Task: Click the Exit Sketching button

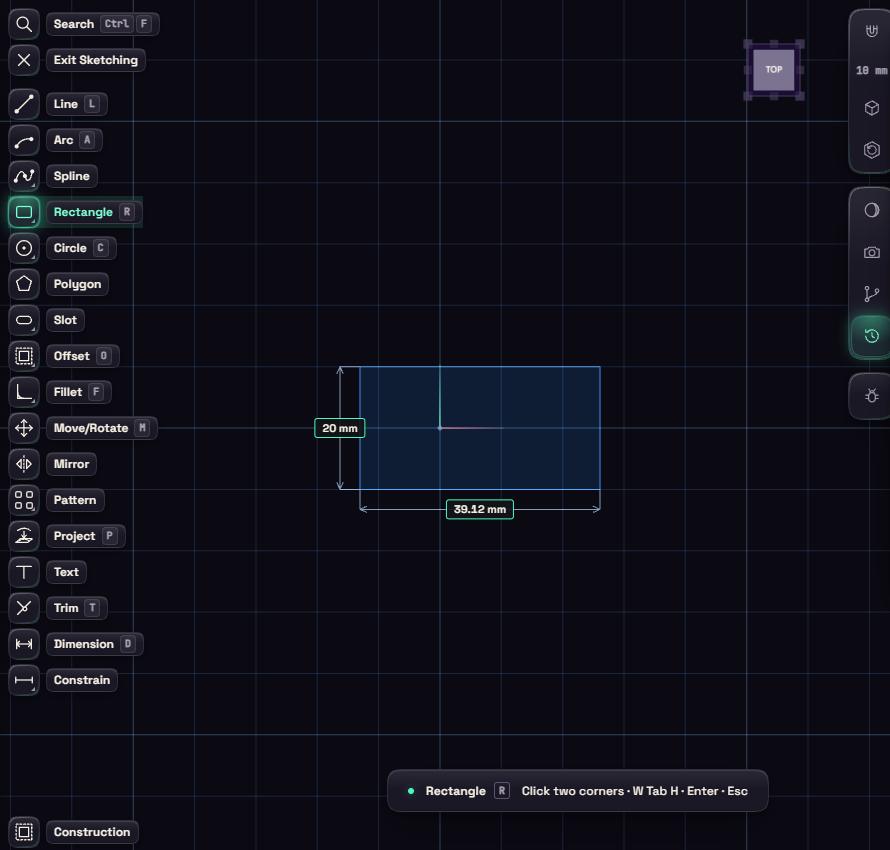Action: [x=95, y=60]
